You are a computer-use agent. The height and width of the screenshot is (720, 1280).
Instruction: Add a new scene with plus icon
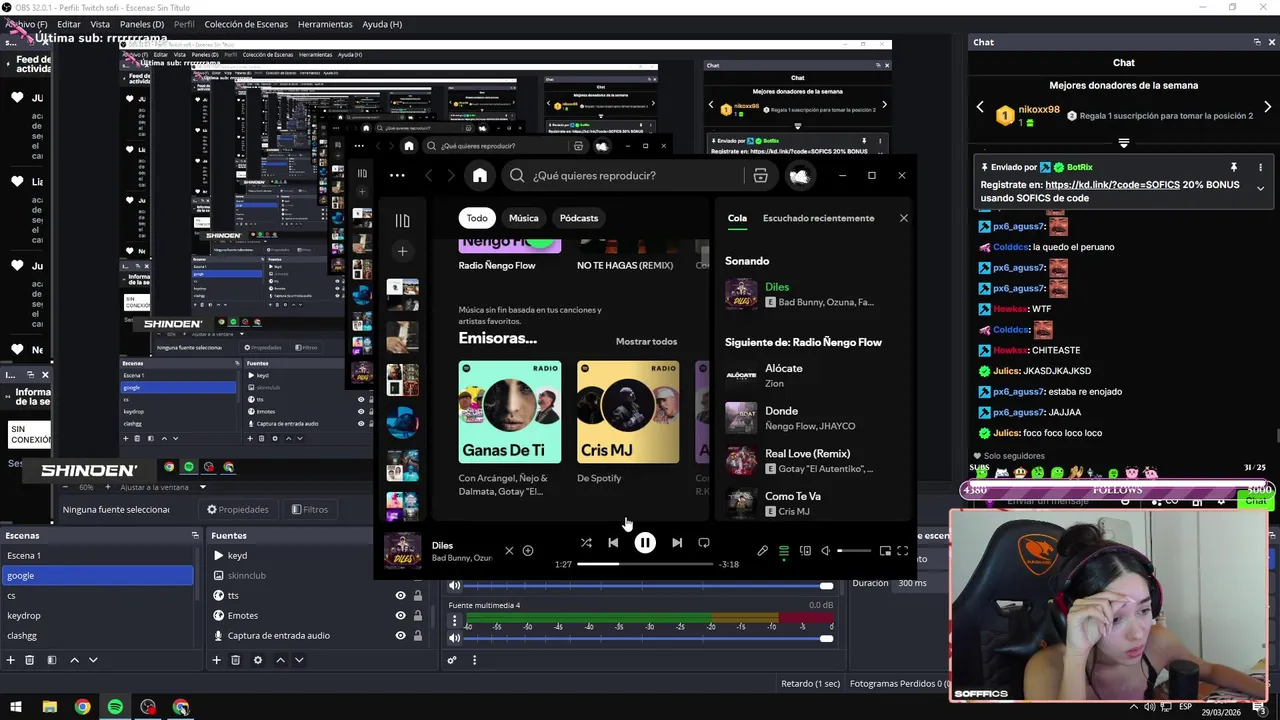[x=11, y=660]
